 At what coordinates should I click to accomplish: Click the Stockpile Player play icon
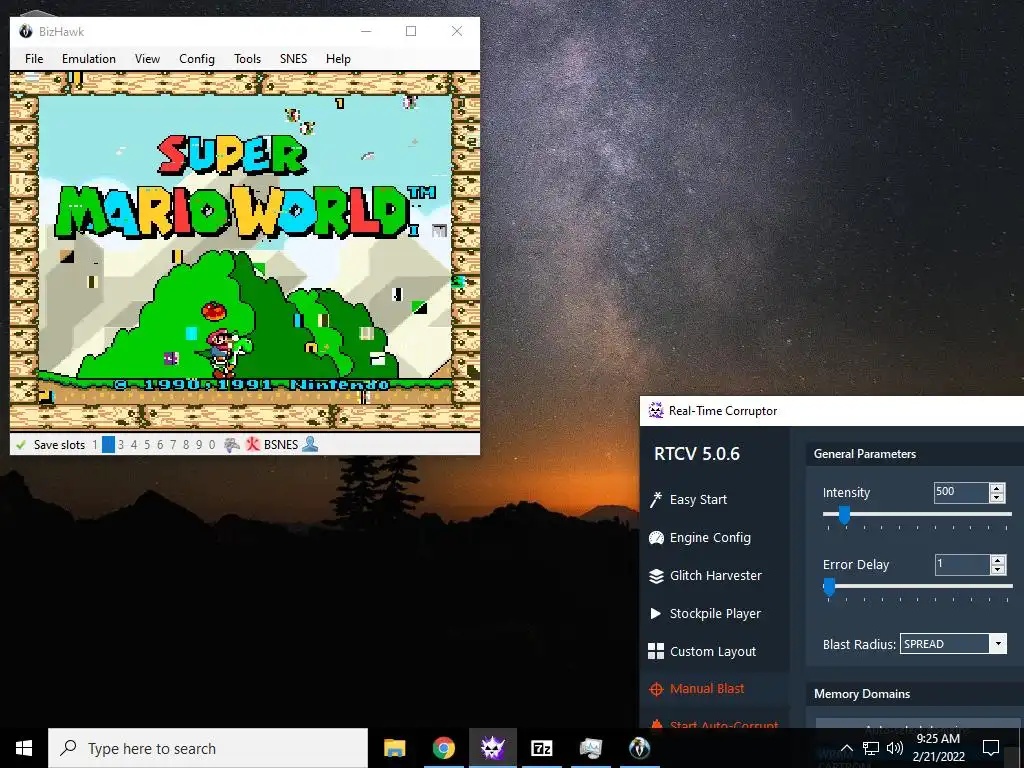click(x=656, y=613)
